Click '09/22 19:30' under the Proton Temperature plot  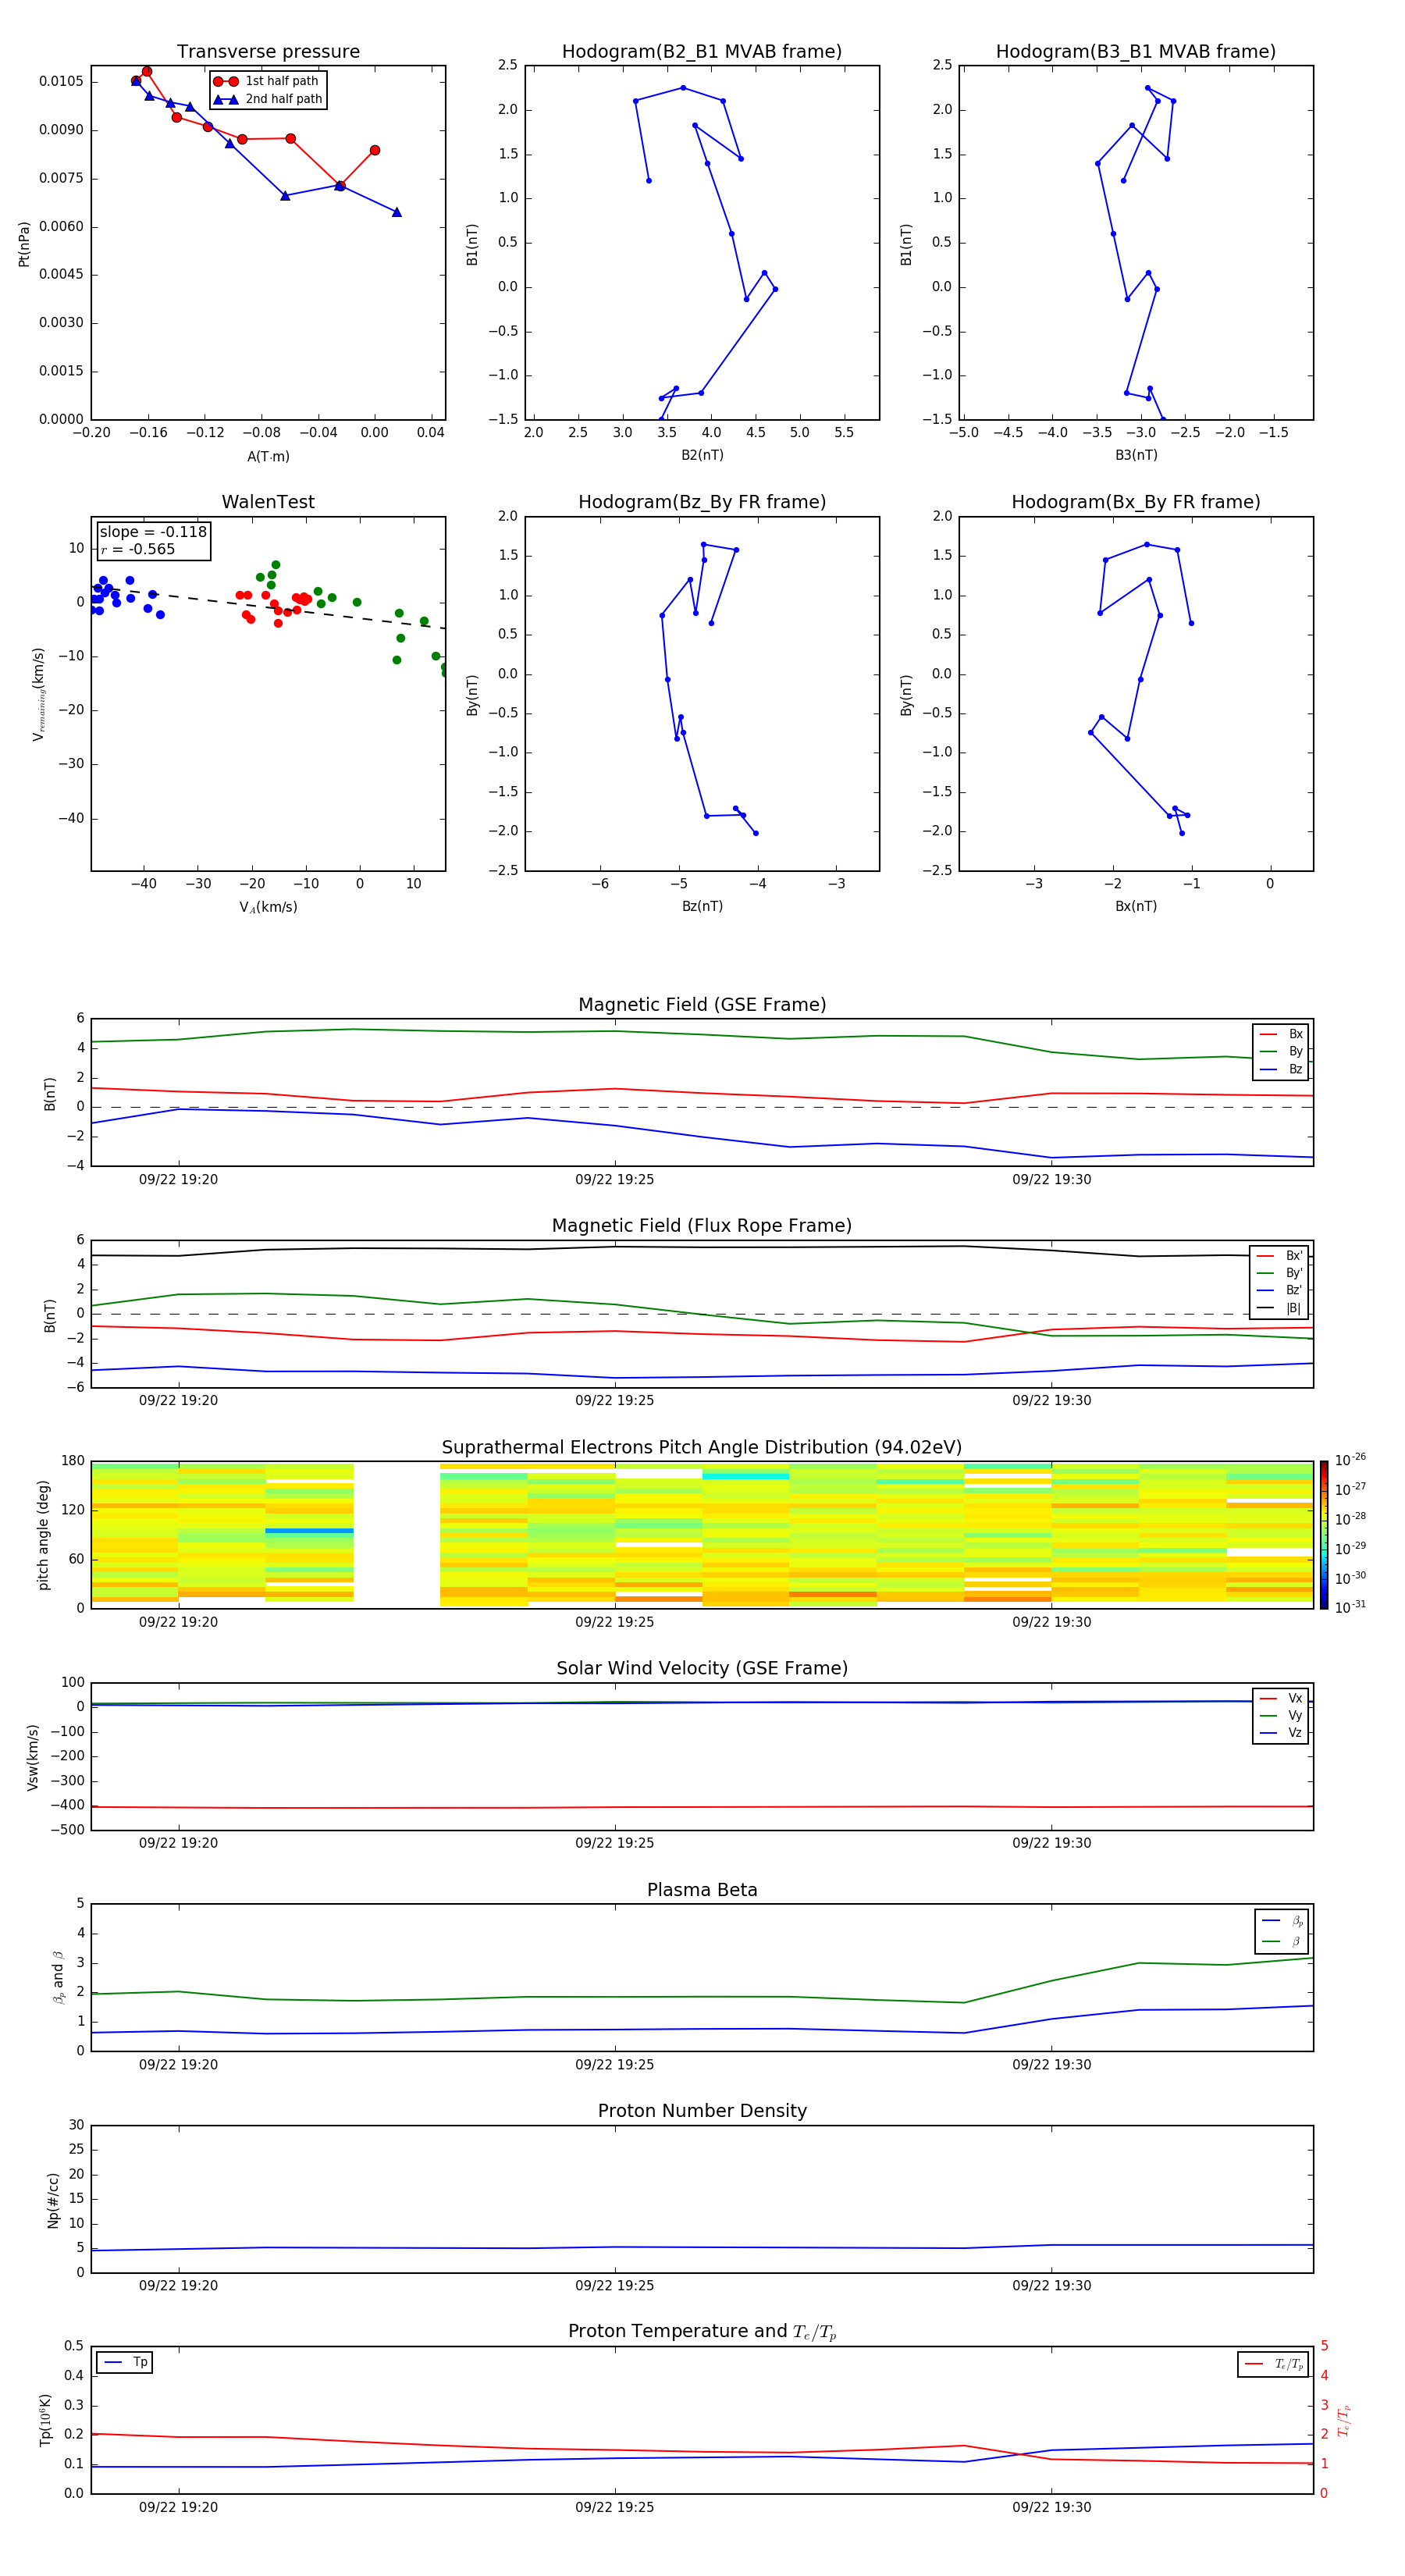[1051, 2507]
